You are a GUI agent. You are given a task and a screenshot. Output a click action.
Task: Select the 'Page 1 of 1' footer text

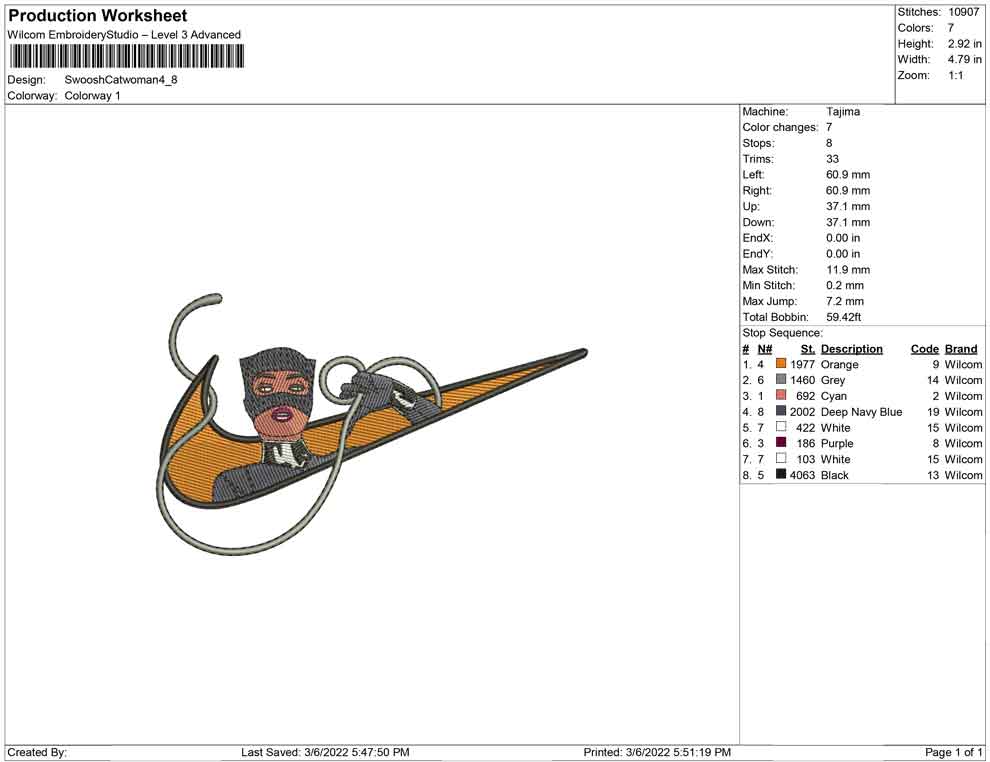tap(953, 752)
